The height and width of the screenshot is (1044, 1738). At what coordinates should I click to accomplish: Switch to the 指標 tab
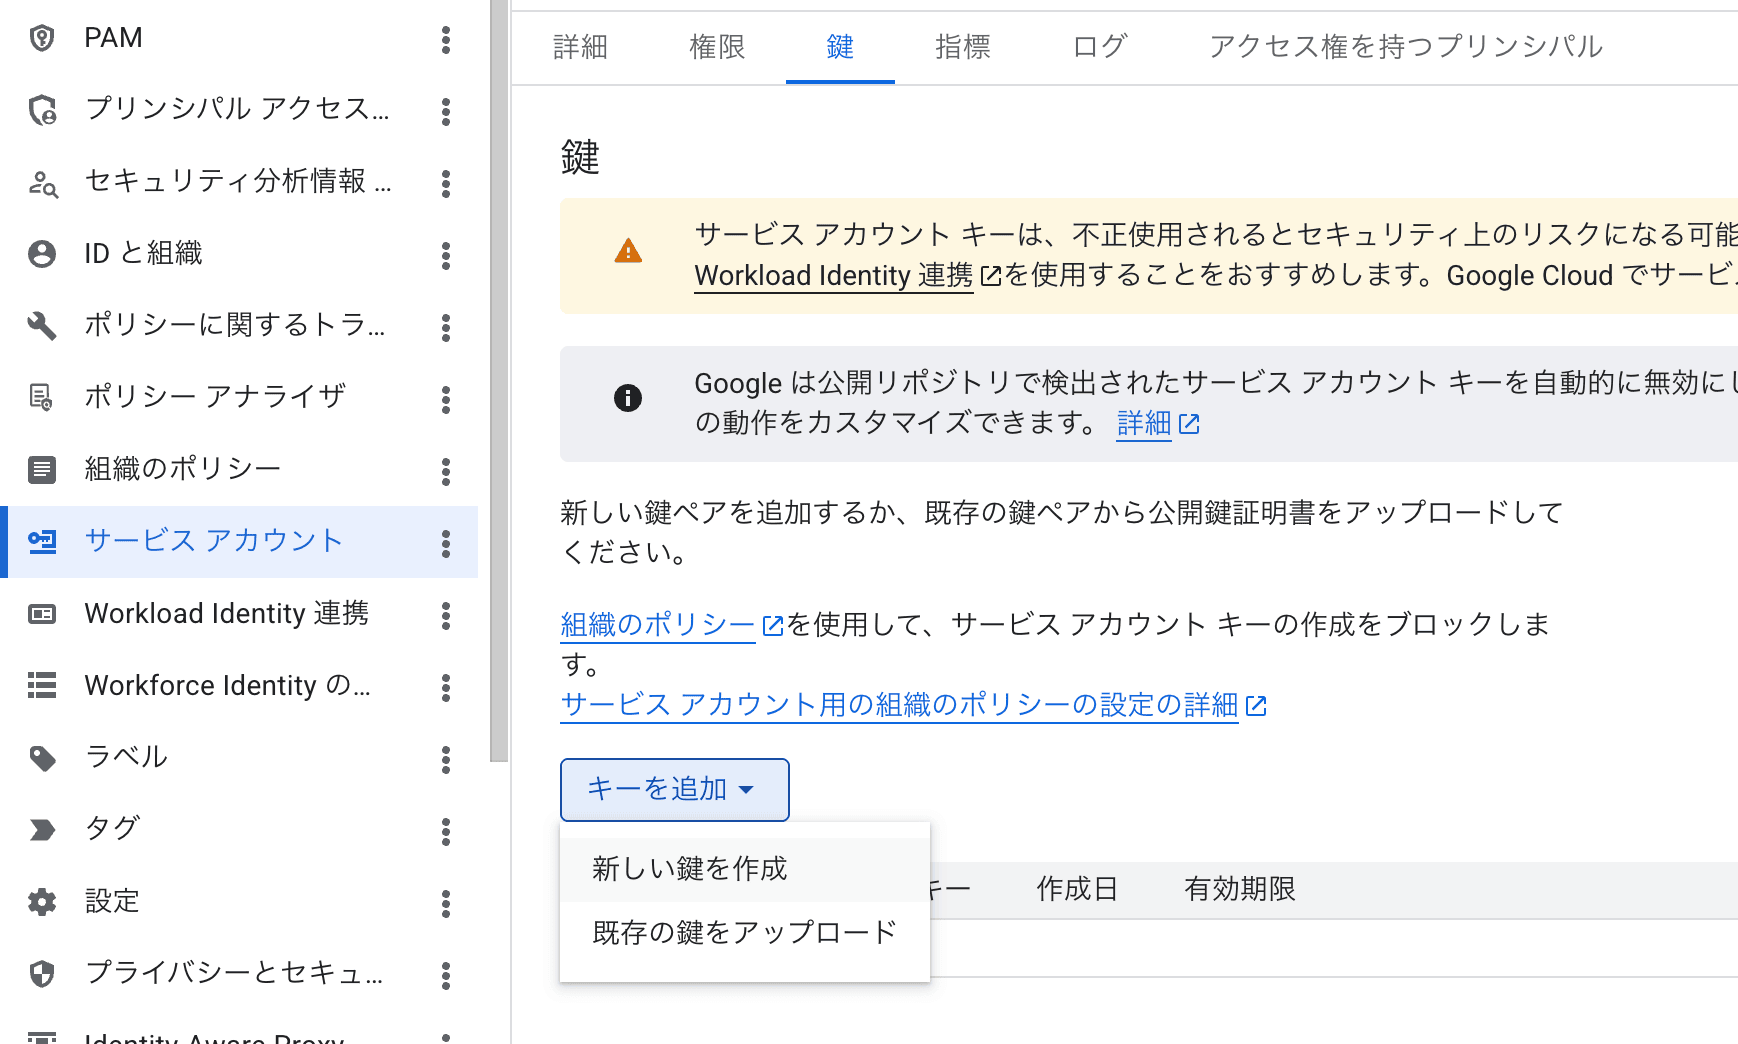tap(963, 47)
